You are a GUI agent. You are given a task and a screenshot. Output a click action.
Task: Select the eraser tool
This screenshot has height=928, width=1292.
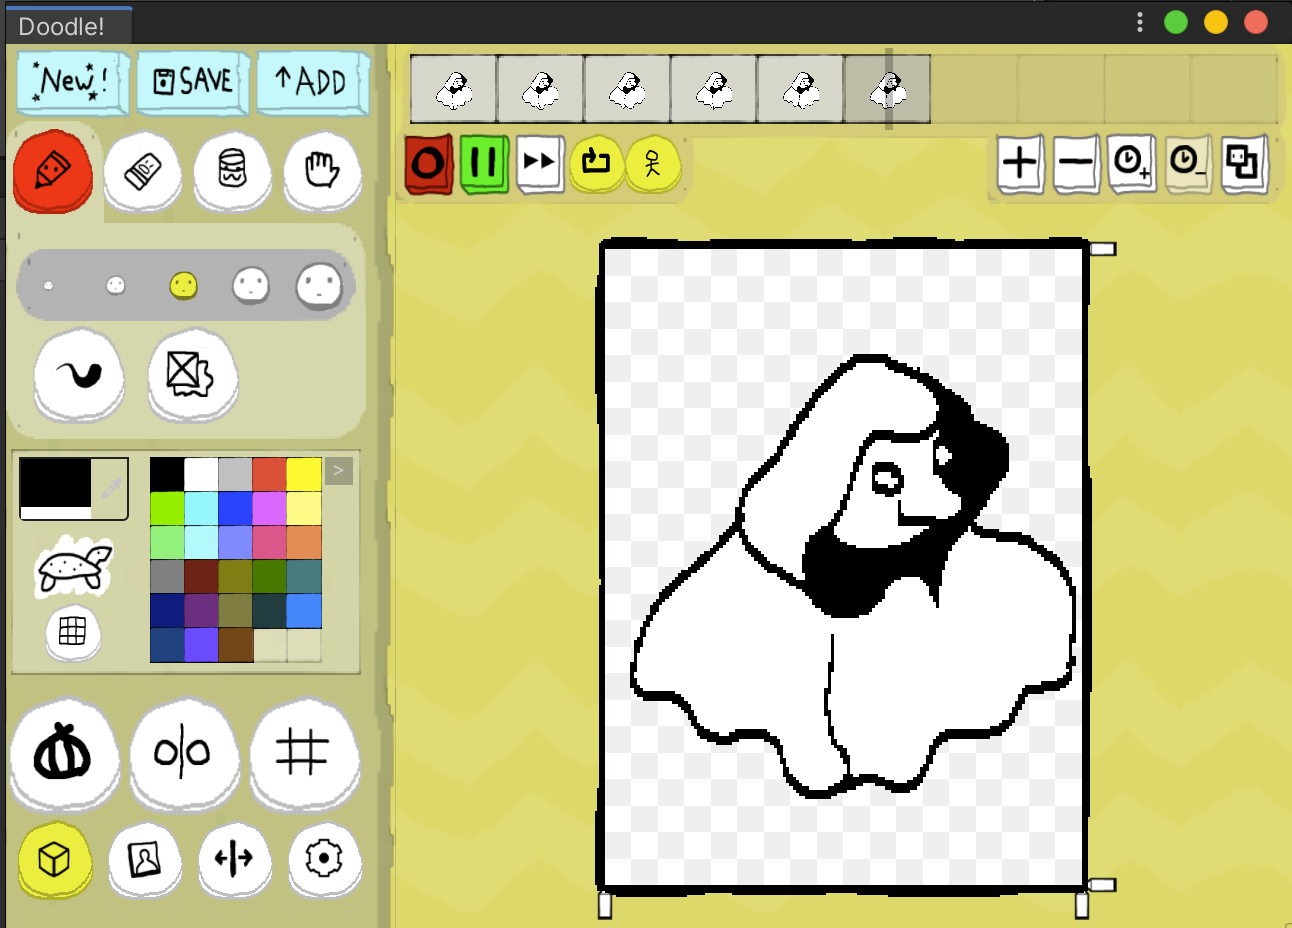pyautogui.click(x=143, y=171)
